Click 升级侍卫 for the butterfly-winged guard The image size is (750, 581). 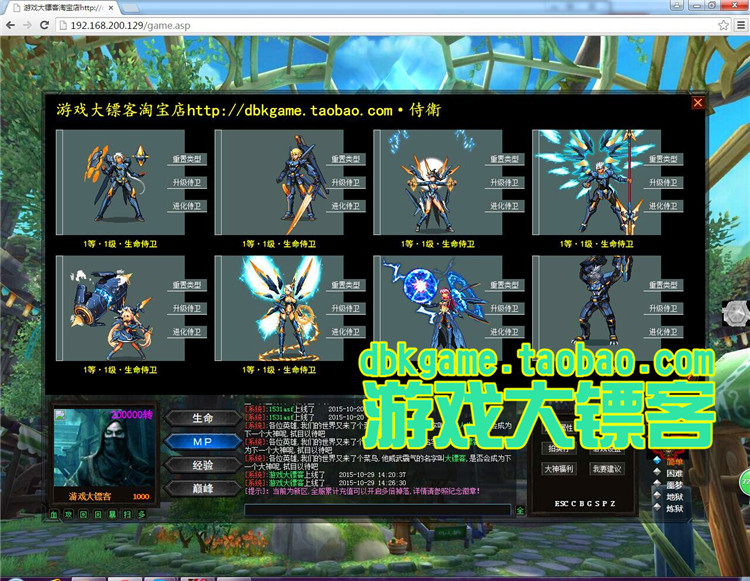tap(346, 309)
